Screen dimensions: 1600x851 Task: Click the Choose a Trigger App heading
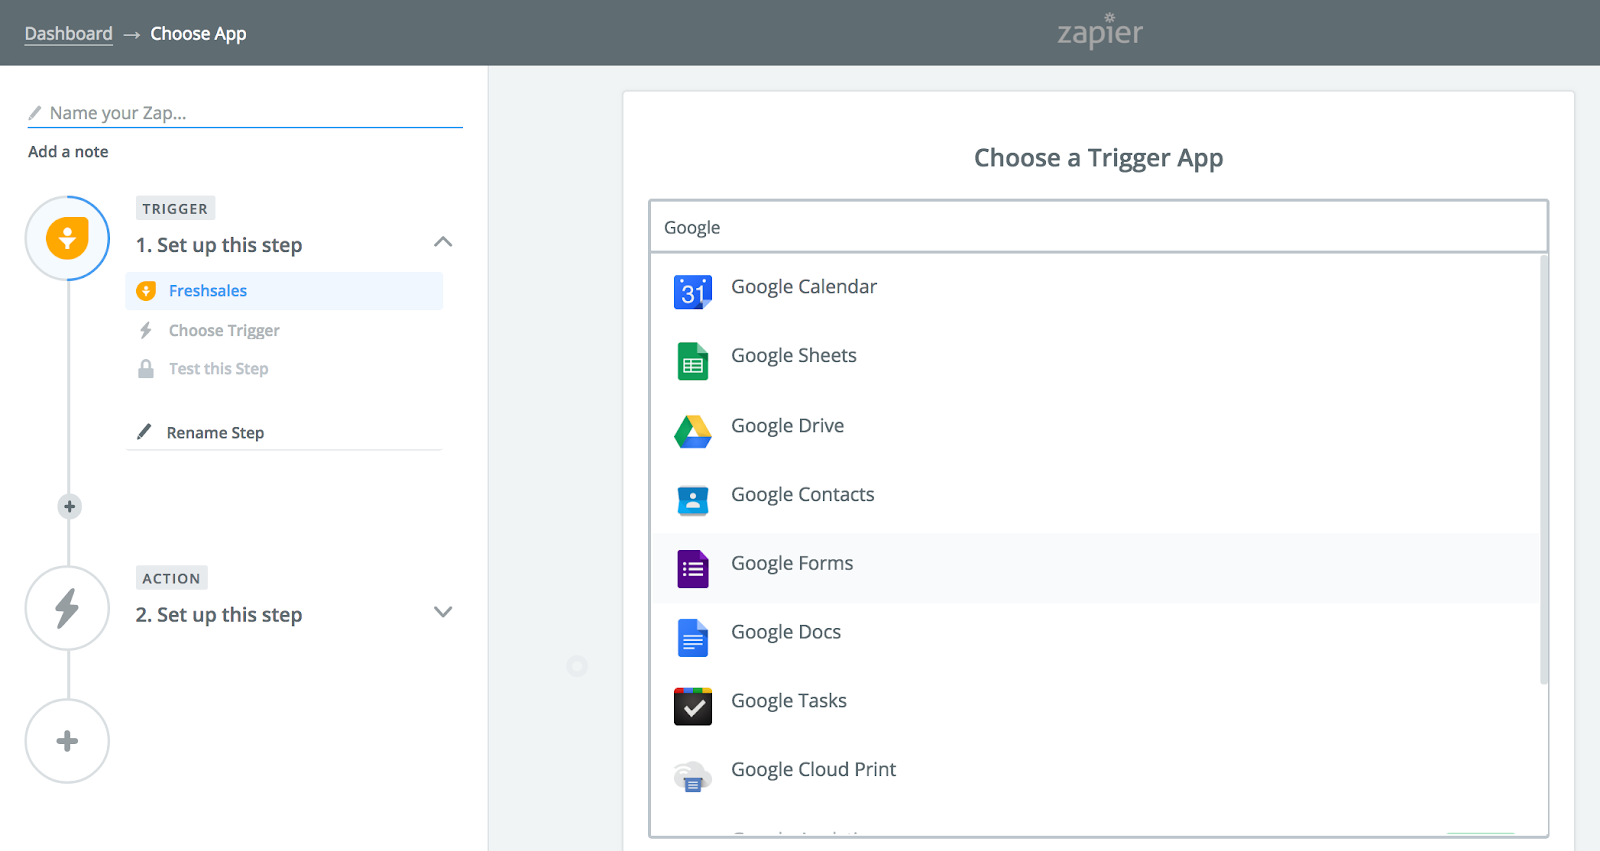pos(1098,158)
